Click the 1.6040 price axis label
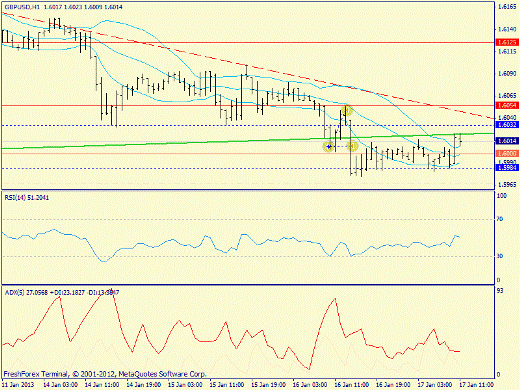 pyautogui.click(x=507, y=117)
